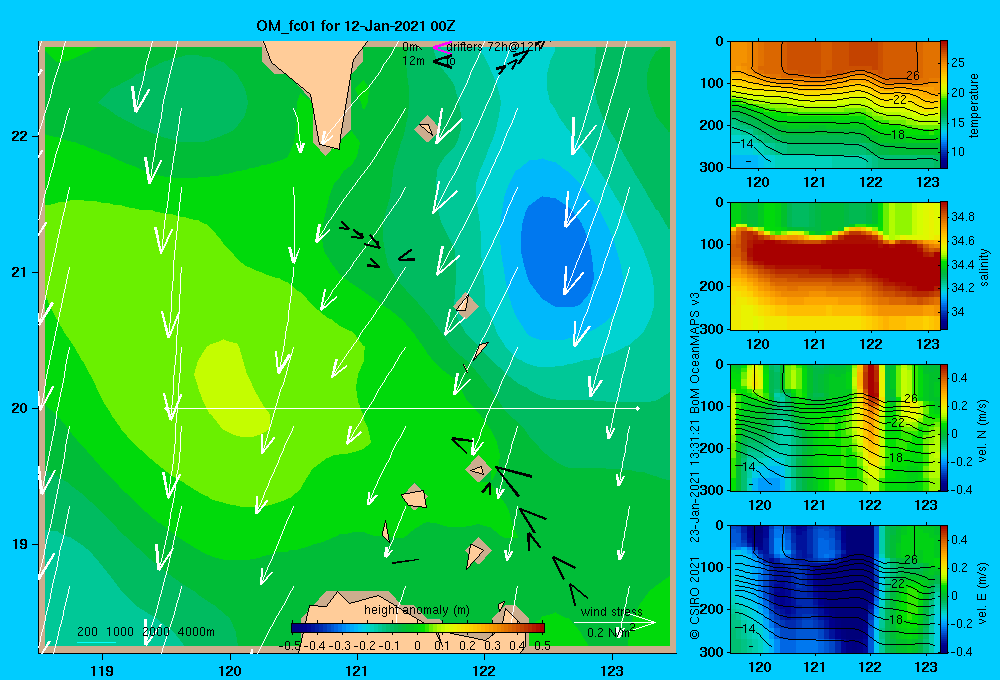Image resolution: width=1000 pixels, height=680 pixels.
Task: Open the temperature cross-section panel
Action: tap(834, 104)
